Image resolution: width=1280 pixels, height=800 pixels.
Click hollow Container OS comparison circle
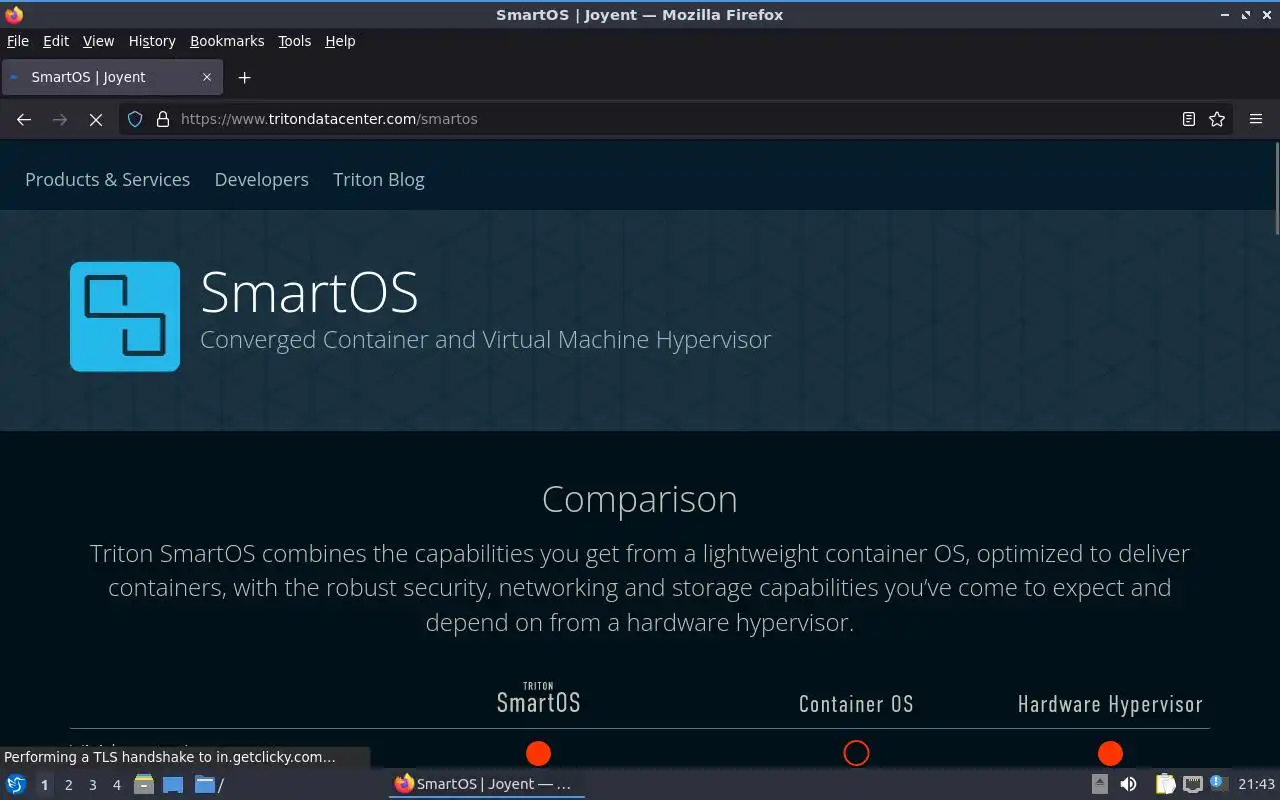pyautogui.click(x=856, y=753)
